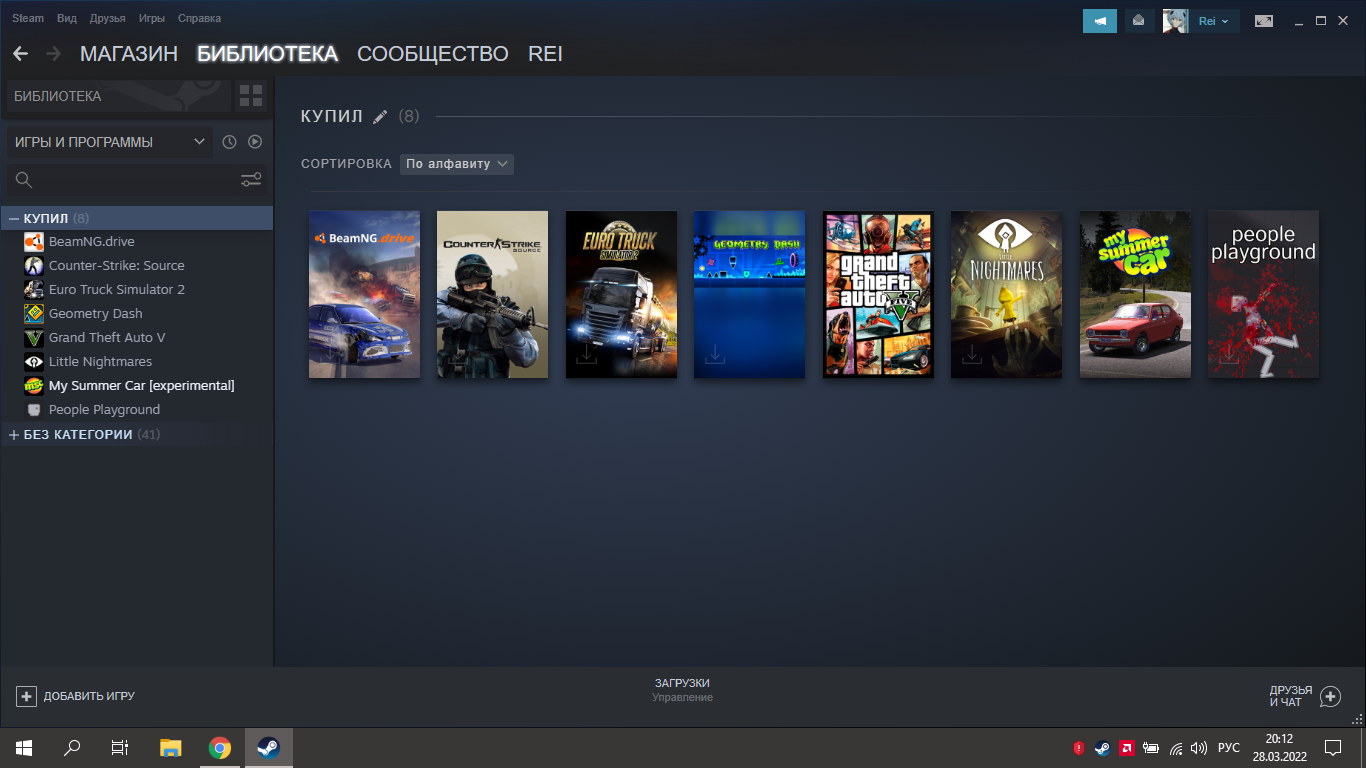1366x768 pixels.
Task: Collapse the КУПИЛ collection
Action: (x=14, y=218)
